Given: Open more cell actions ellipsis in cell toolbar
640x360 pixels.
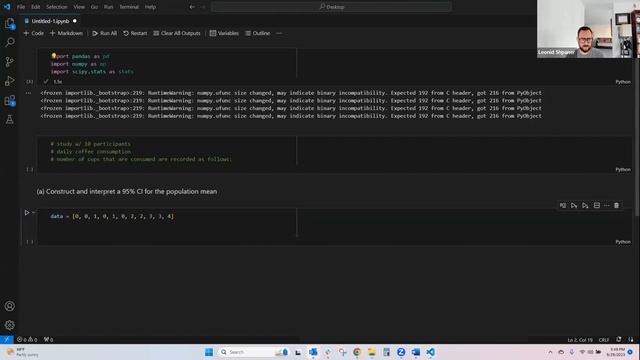Looking at the screenshot, I should [x=607, y=205].
